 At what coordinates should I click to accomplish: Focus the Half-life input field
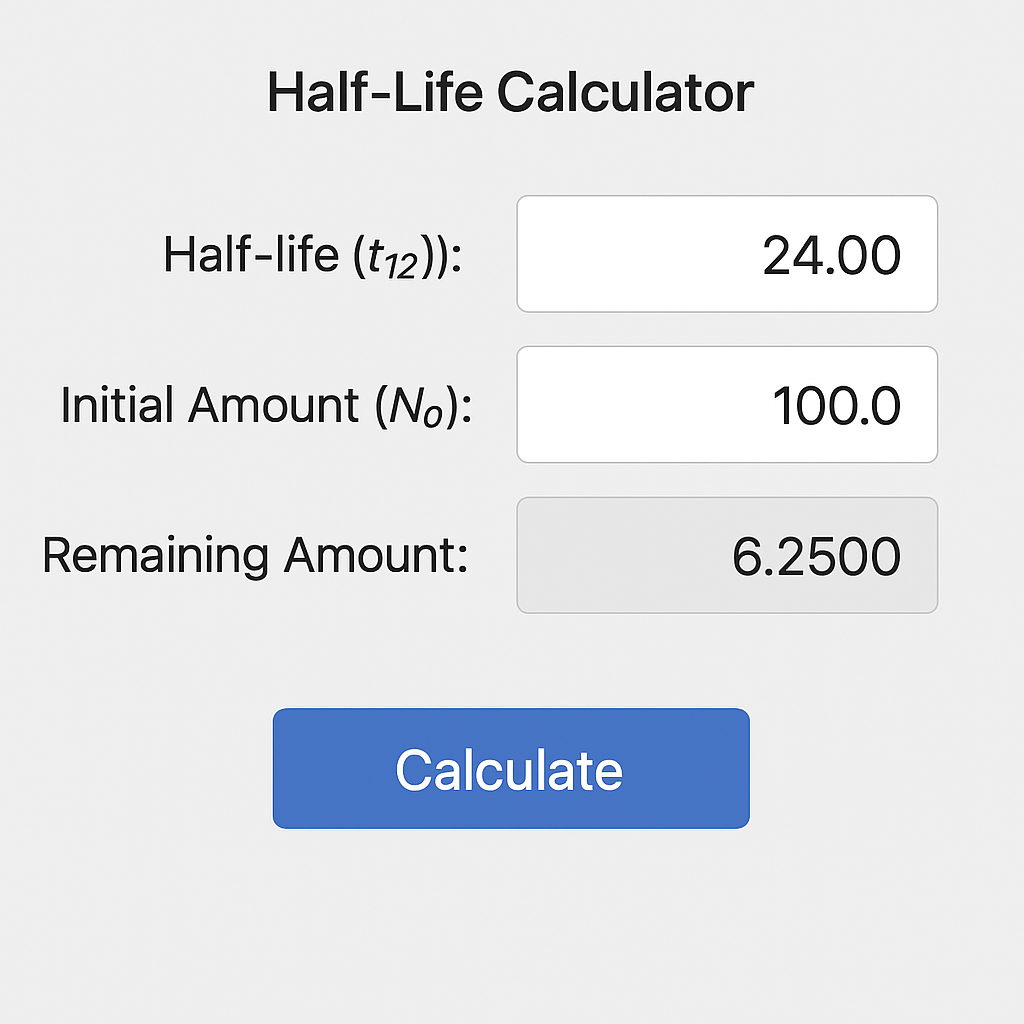(x=727, y=254)
